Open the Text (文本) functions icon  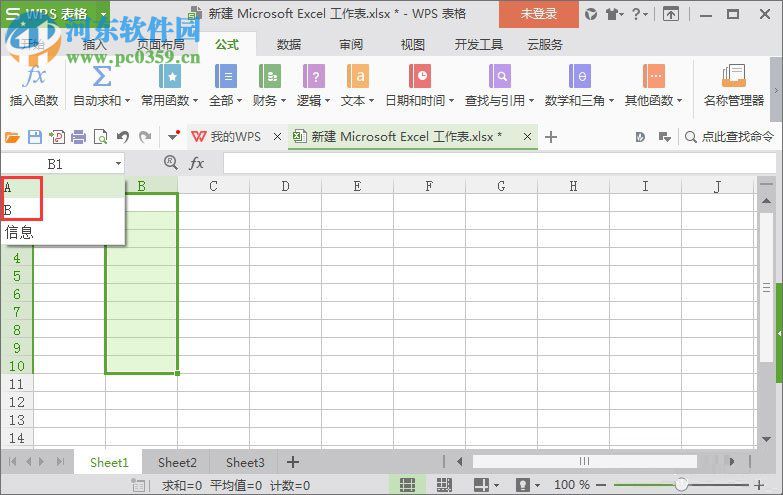[358, 76]
